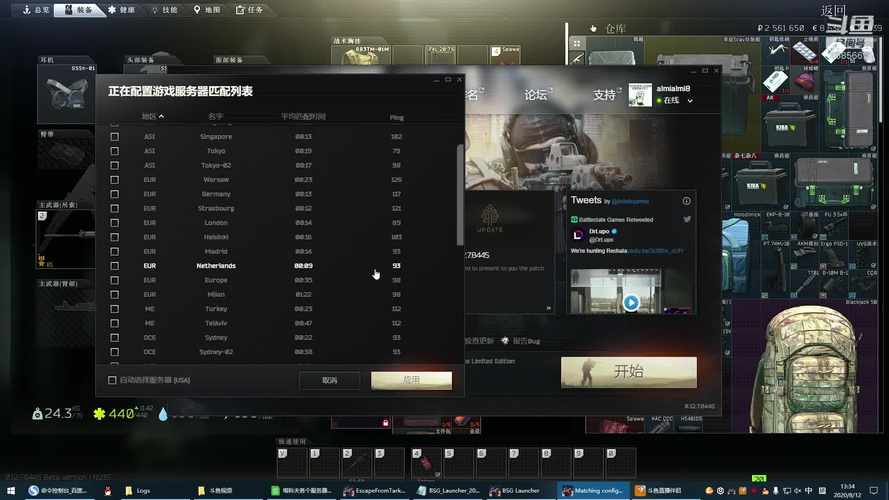Select the TelAviv server name text
Viewport: 889px width, 500px height.
216,323
